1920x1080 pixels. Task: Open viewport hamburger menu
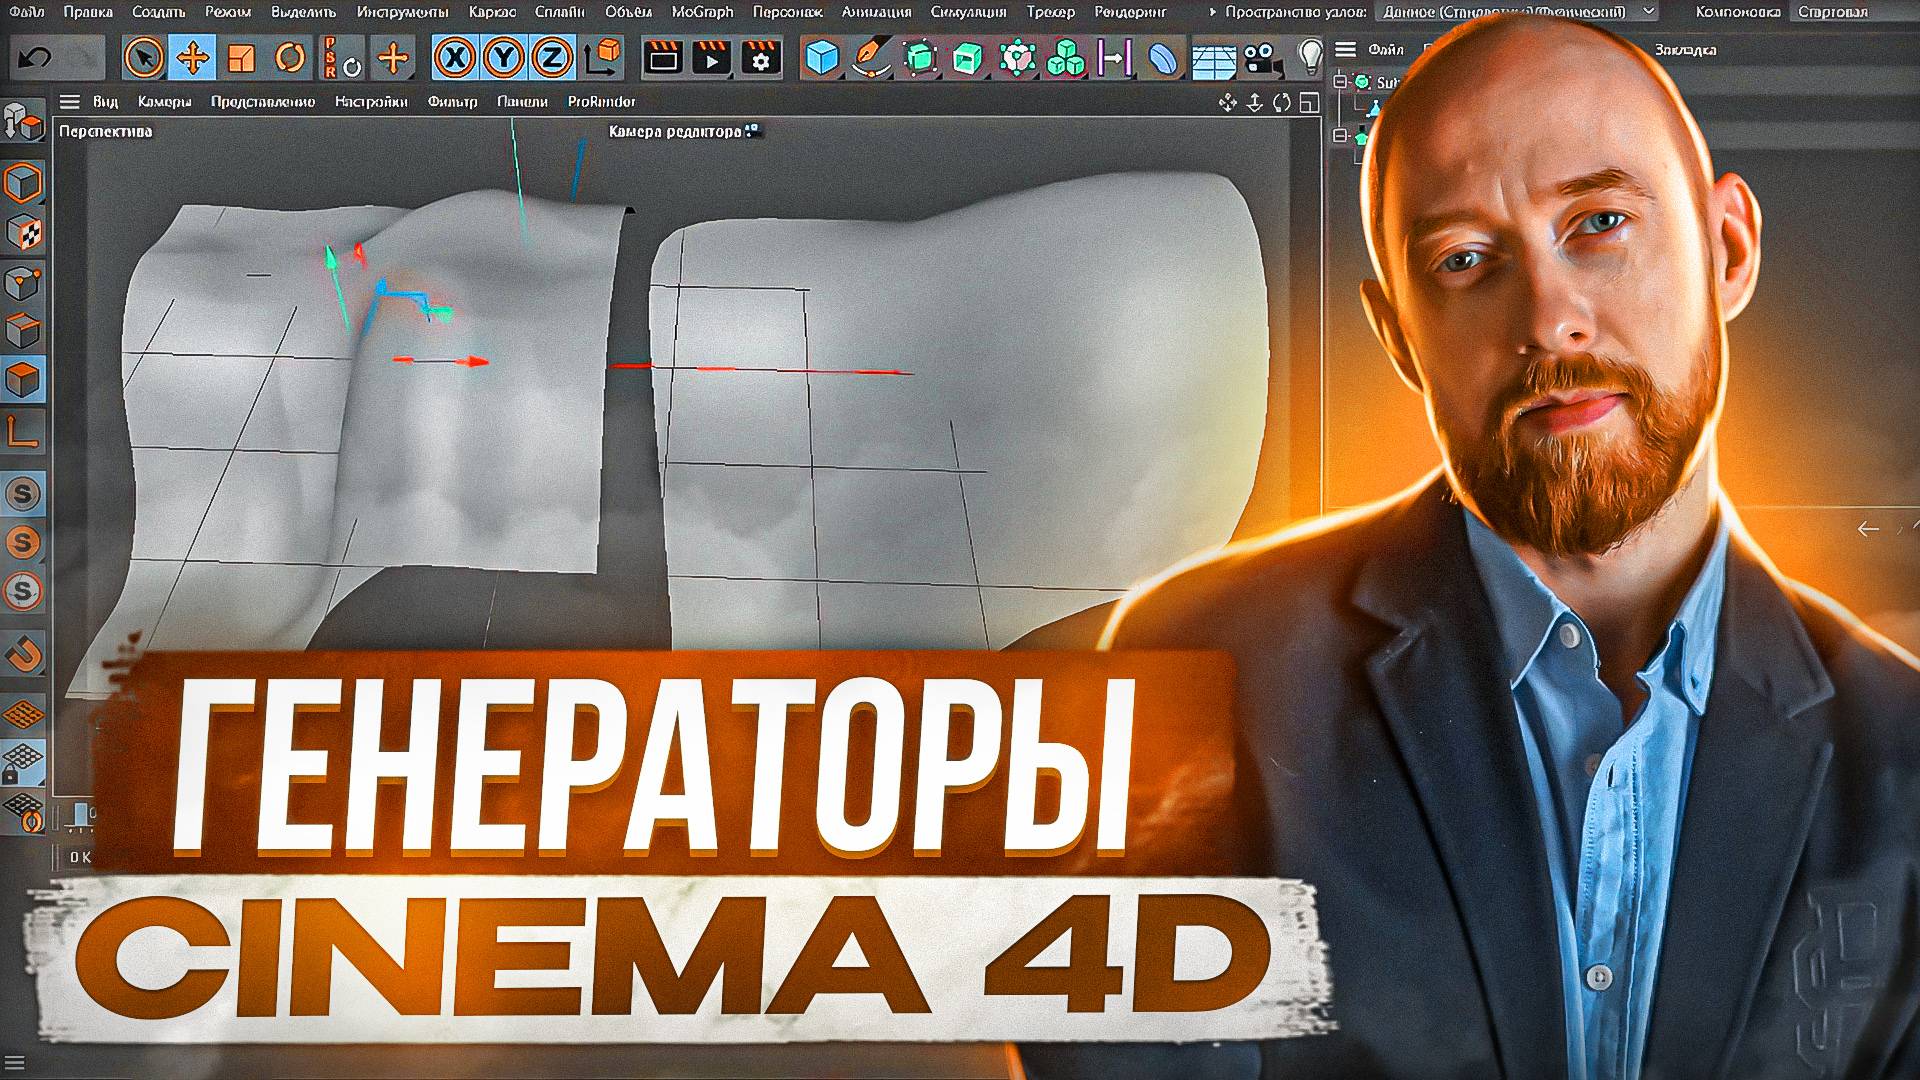pyautogui.click(x=69, y=102)
